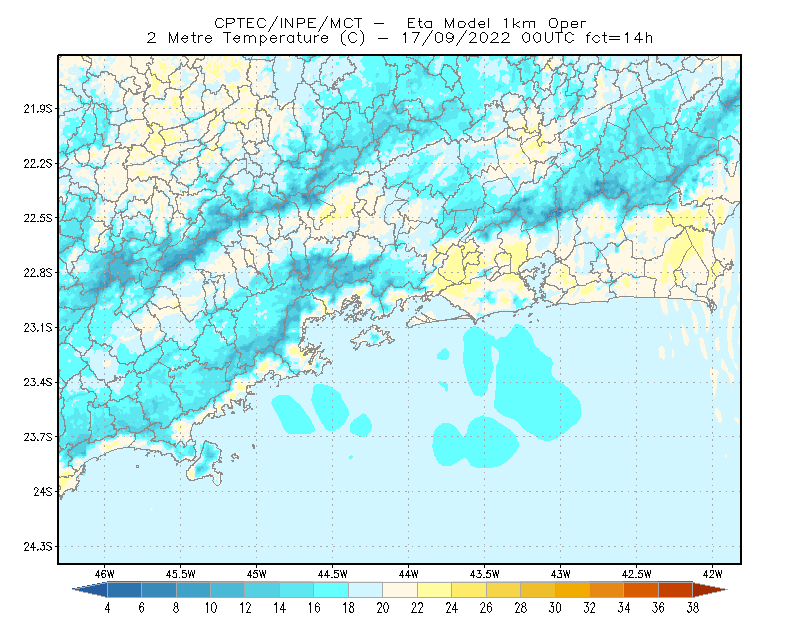Click the 44W longitude label
This screenshot has width=800, height=618.
click(x=409, y=574)
